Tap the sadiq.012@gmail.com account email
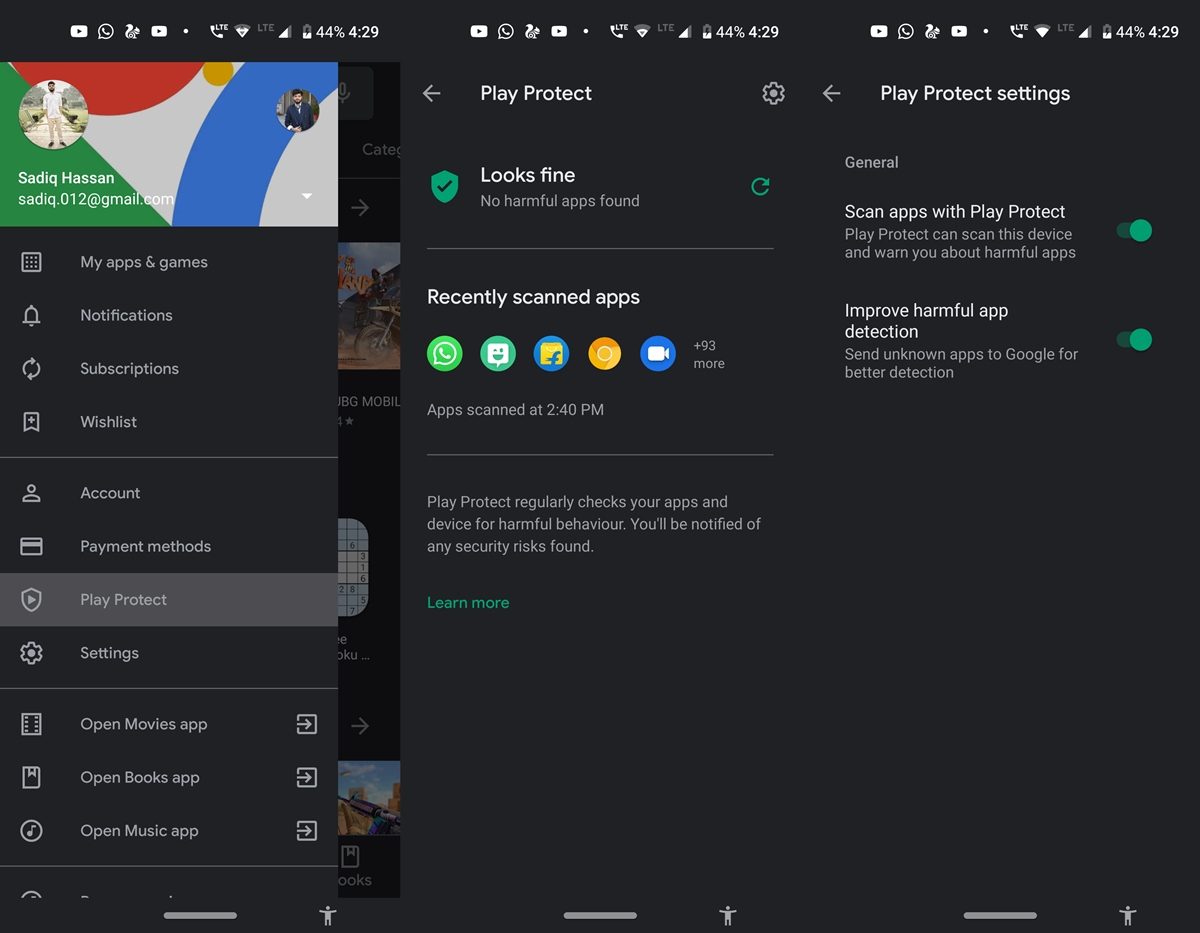Image resolution: width=1200 pixels, height=933 pixels. pyautogui.click(x=96, y=199)
